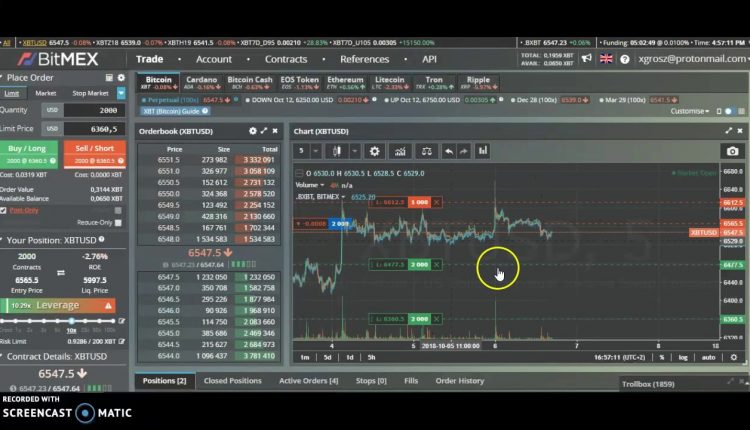750x430 pixels.
Task: Click the leverage slider handle at 10x
Action: 72,321
